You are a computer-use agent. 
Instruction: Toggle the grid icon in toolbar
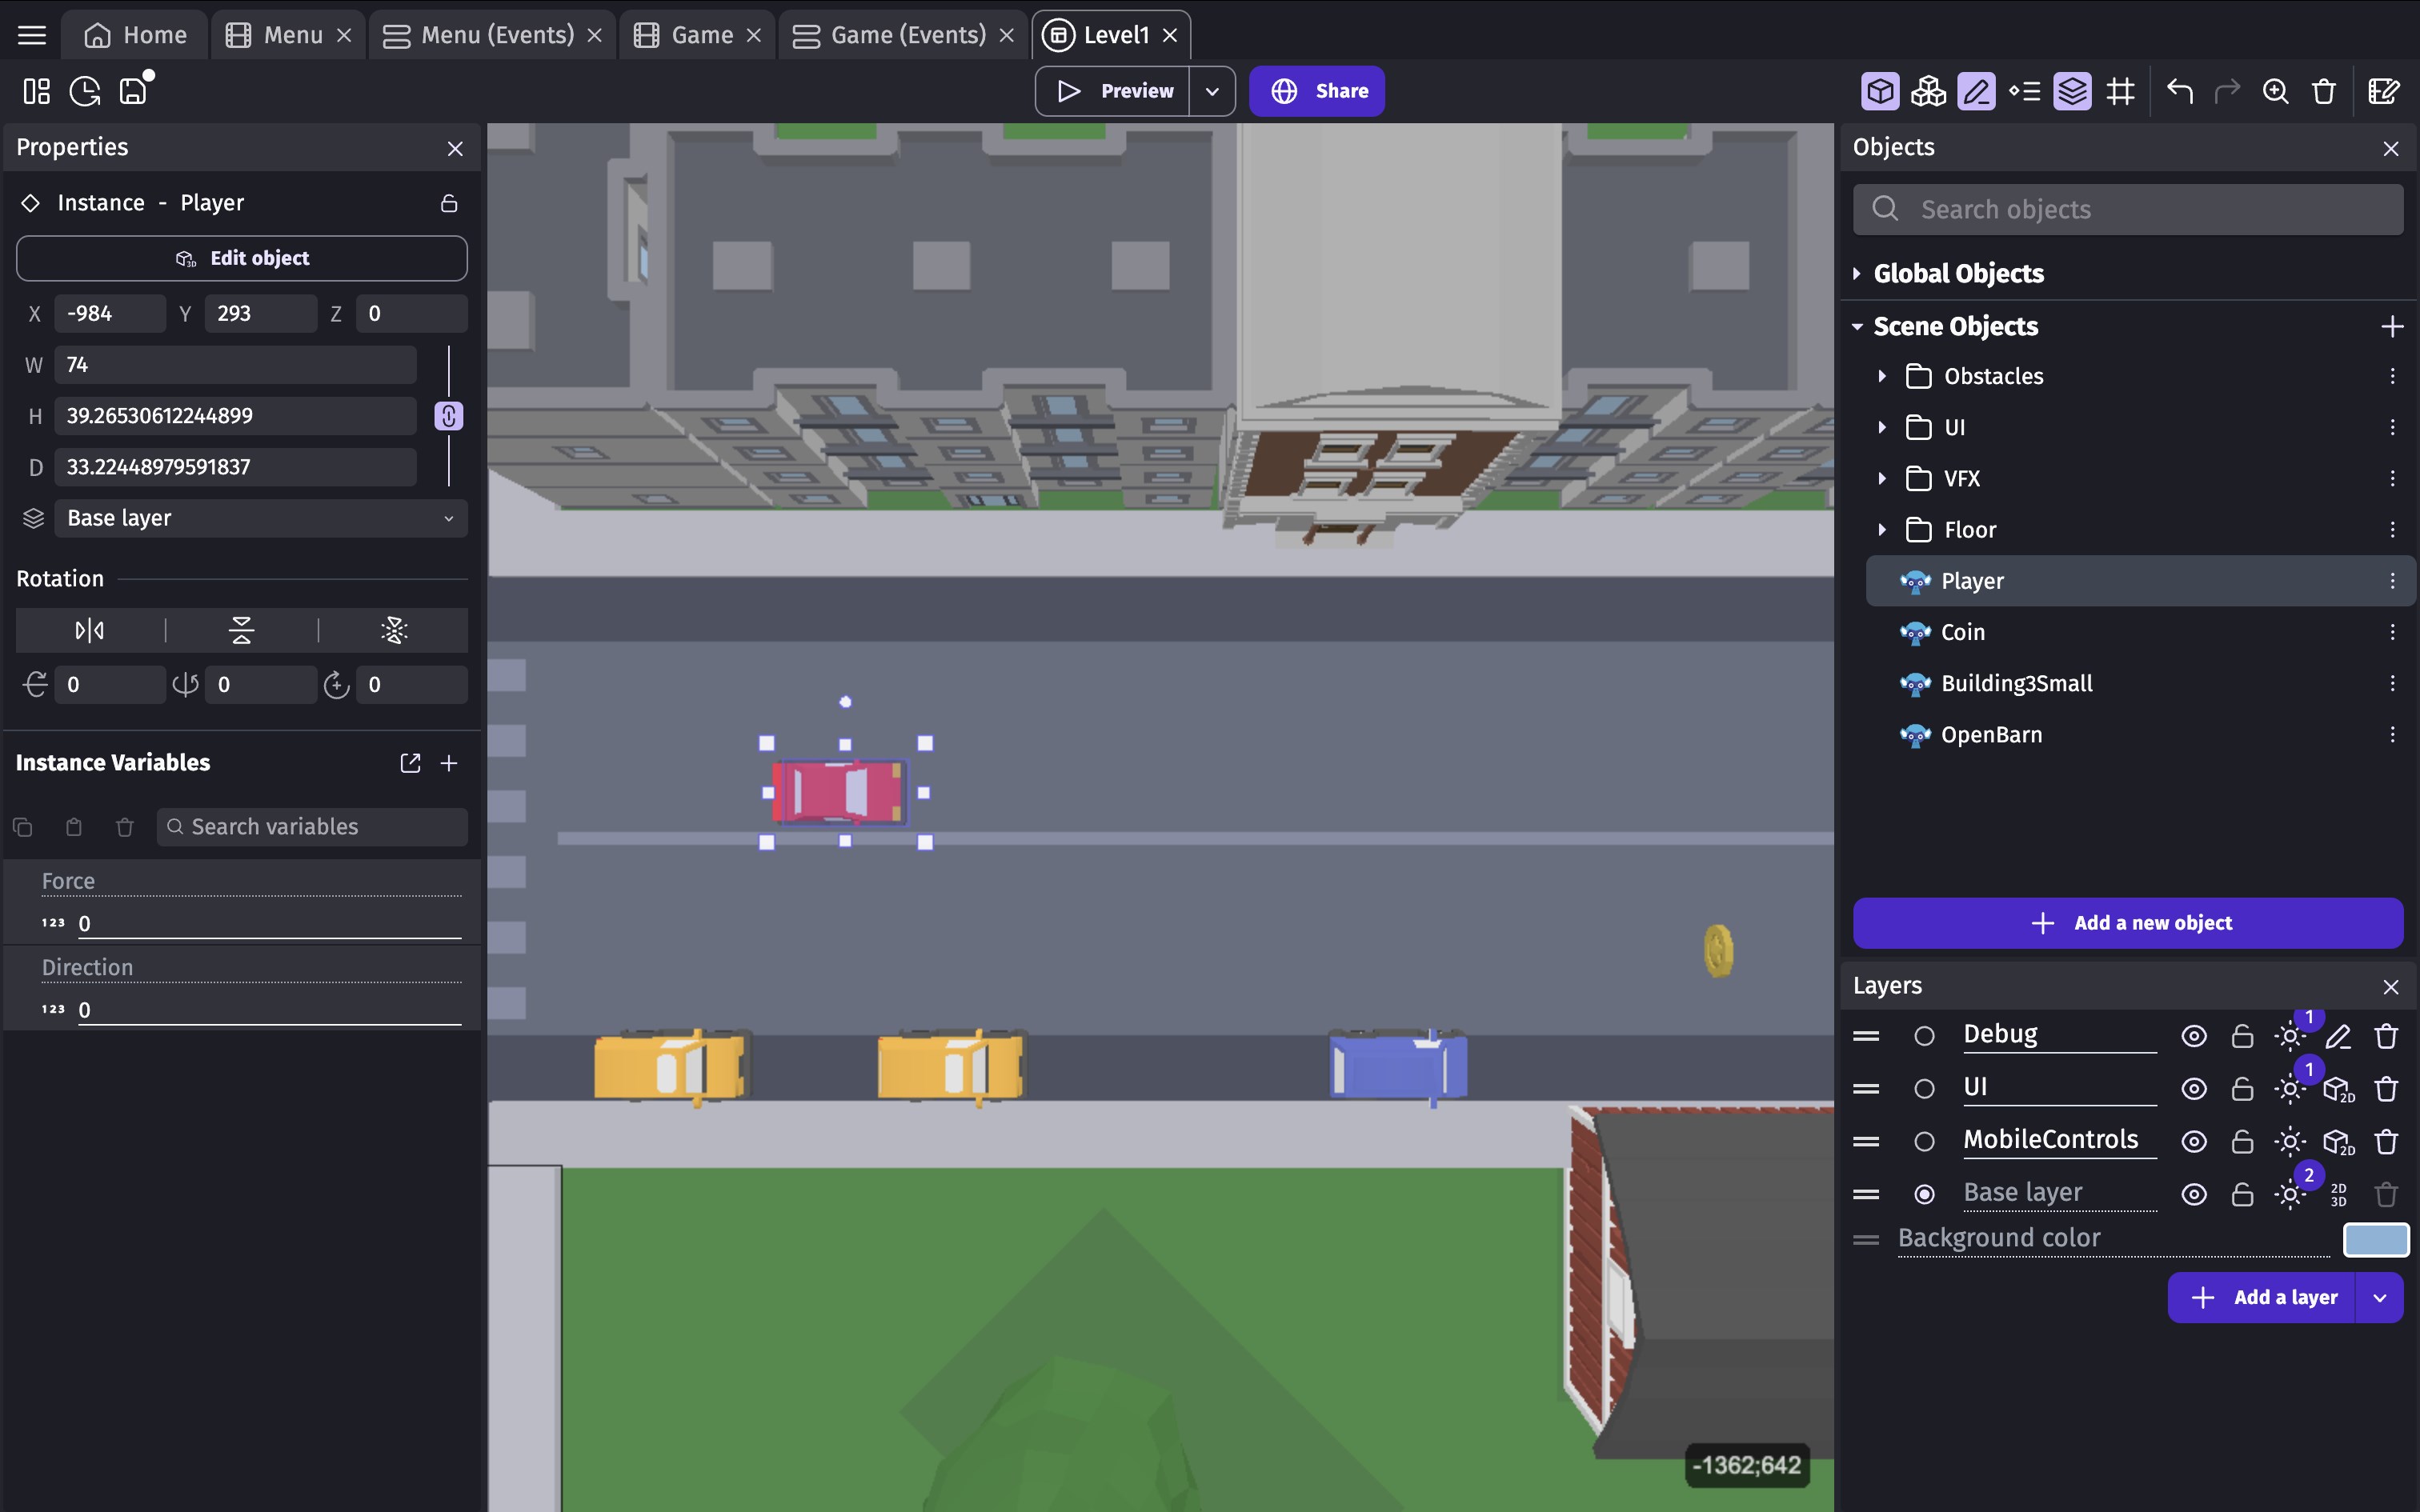(2120, 92)
